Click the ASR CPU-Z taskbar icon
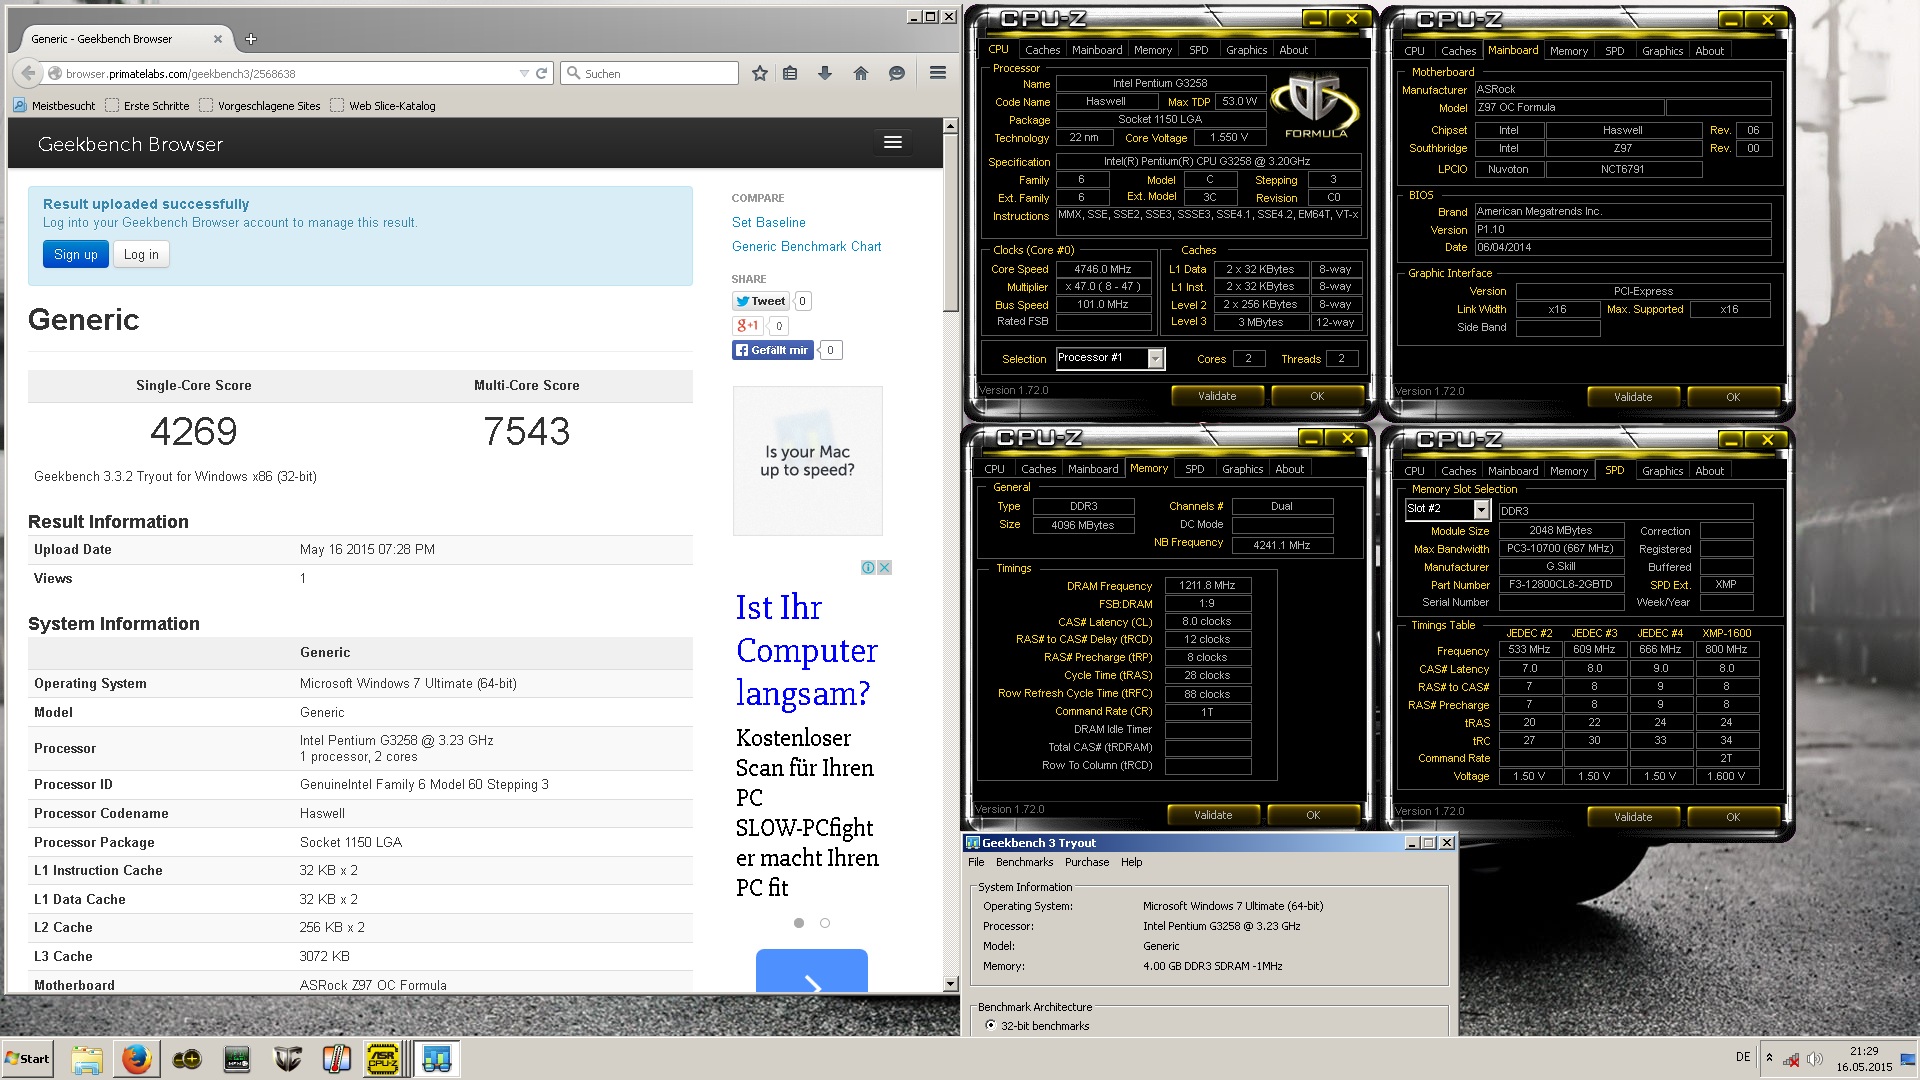1920x1080 pixels. click(x=384, y=1059)
